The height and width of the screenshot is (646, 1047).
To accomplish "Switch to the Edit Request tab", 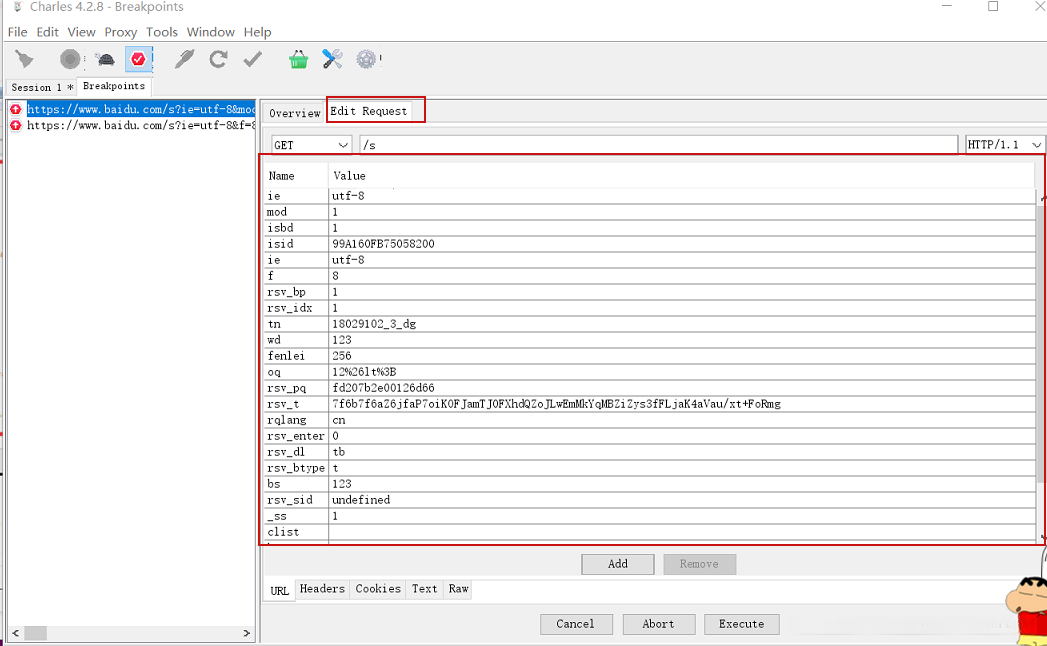I will tap(369, 111).
